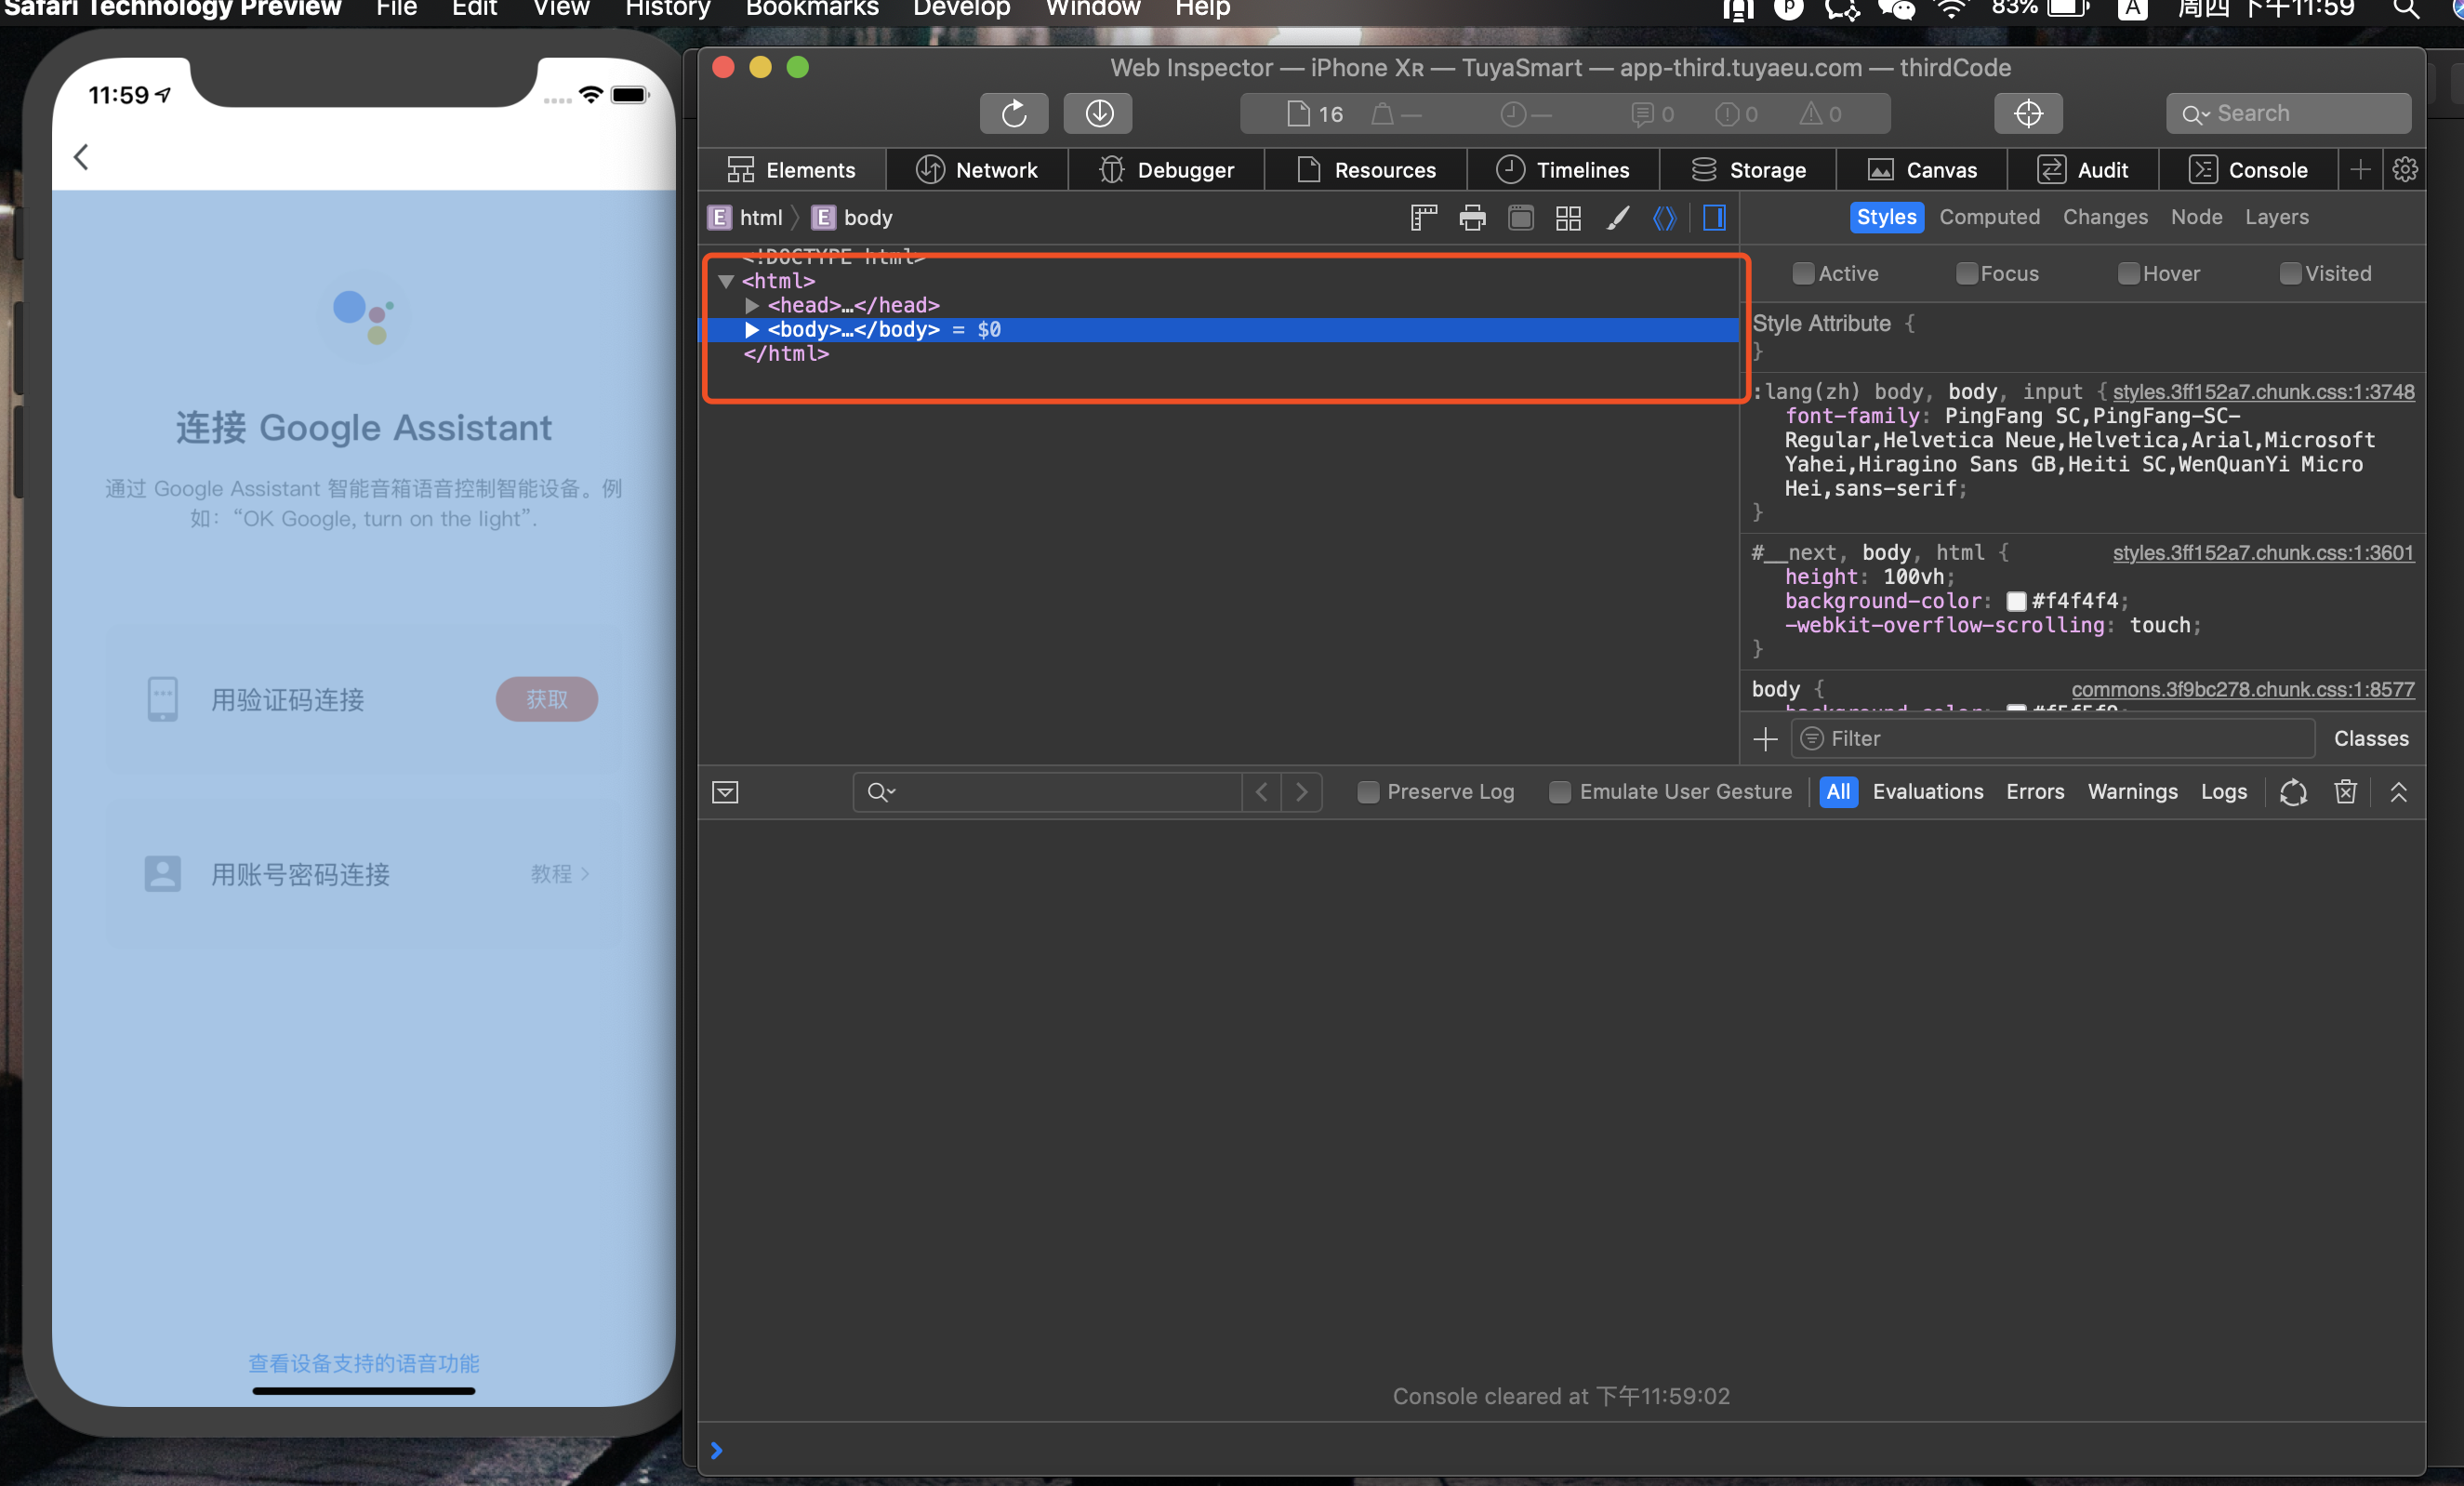Enable the Focus pseudo-class checkbox
This screenshot has height=1486, width=2464.
pos(1966,273)
